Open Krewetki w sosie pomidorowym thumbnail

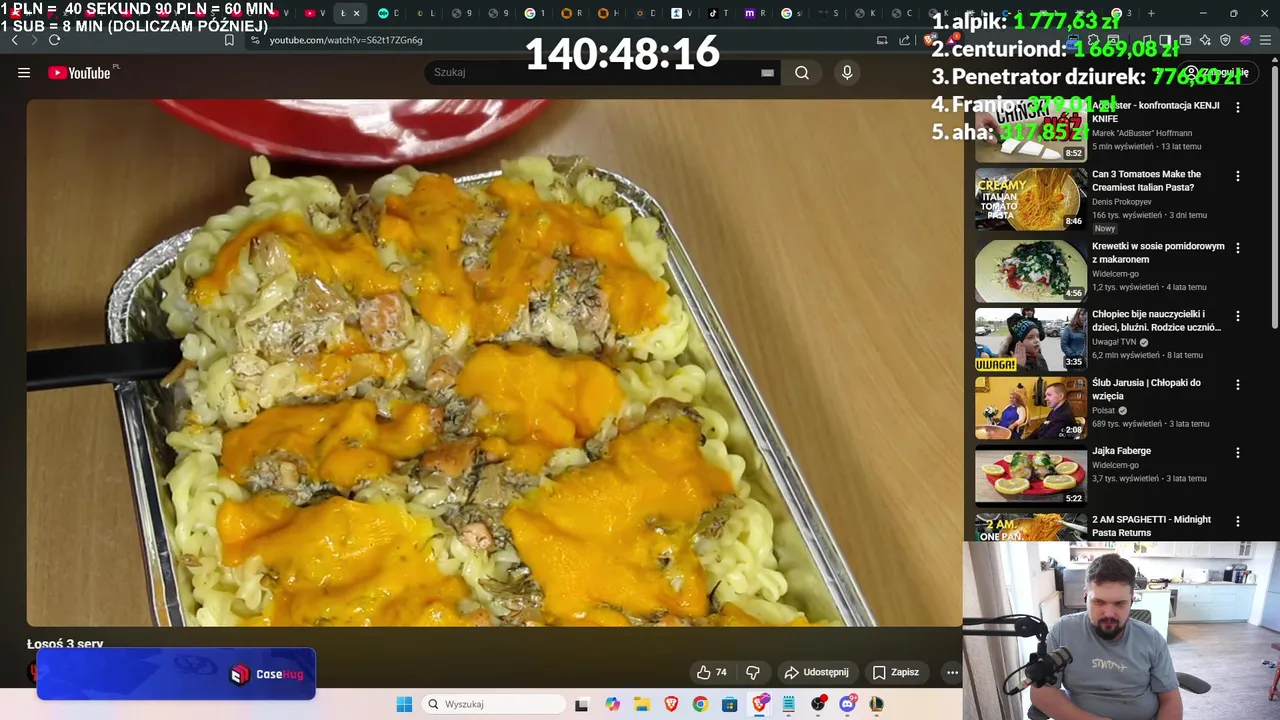coord(1031,271)
